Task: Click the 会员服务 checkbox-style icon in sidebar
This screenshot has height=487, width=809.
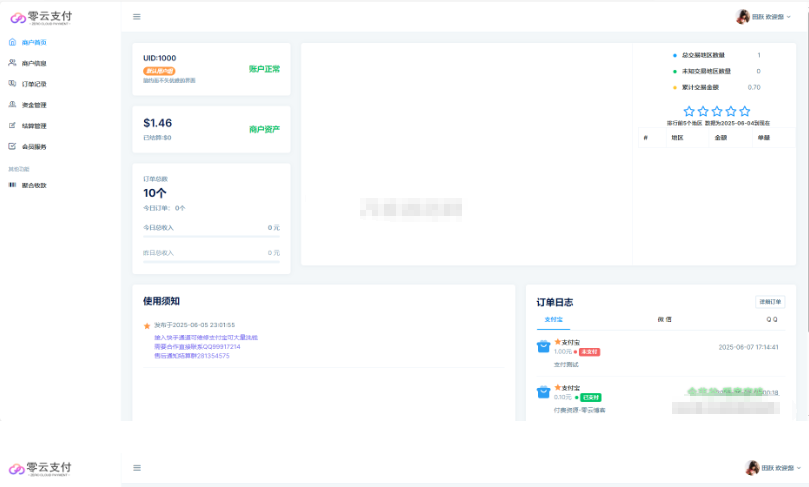Action: (x=12, y=147)
